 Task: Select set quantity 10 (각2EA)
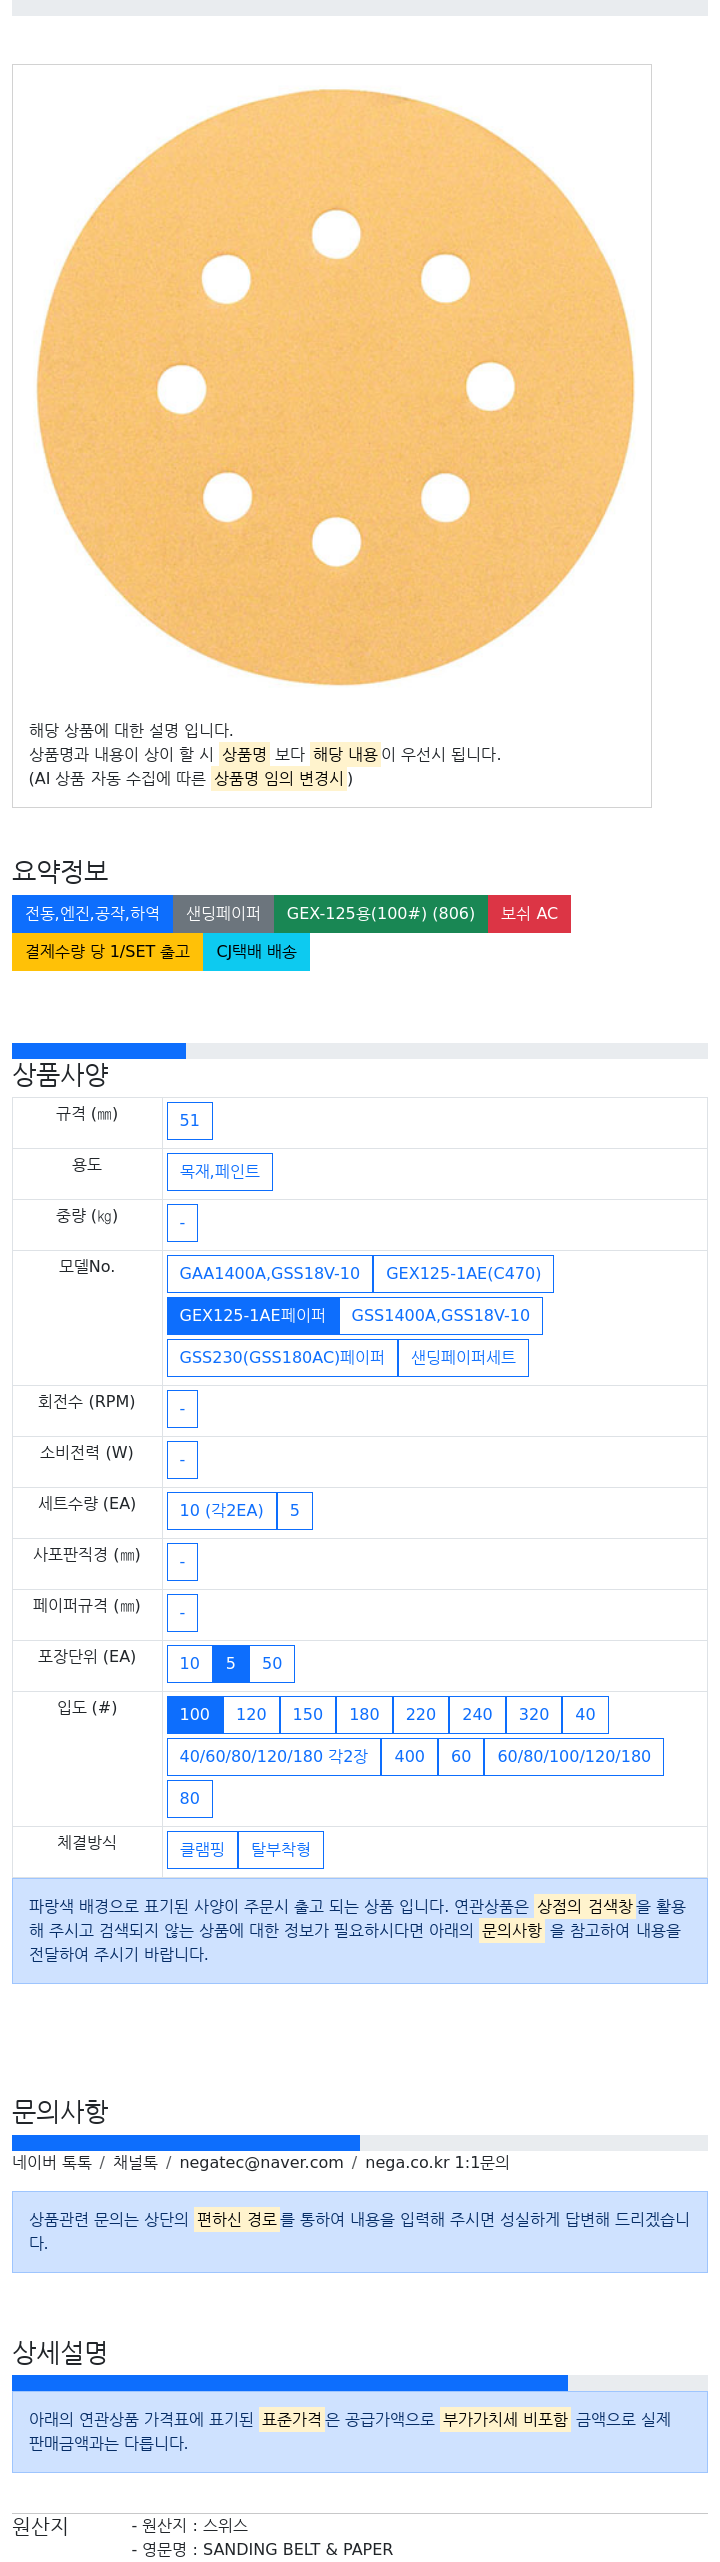(221, 1511)
